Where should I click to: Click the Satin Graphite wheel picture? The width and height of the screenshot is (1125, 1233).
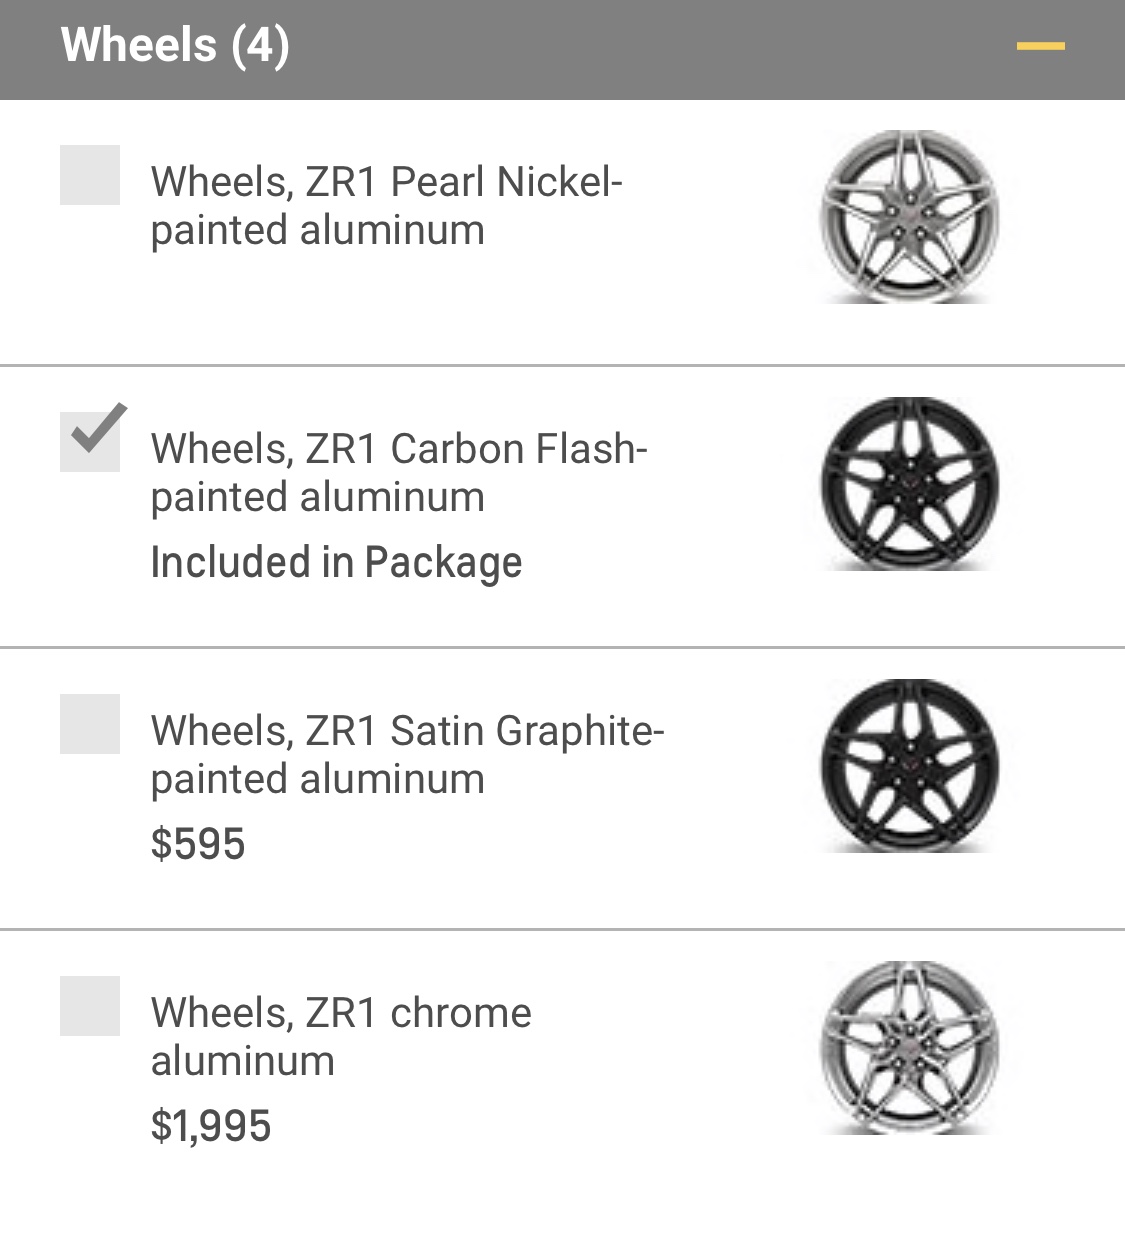(908, 766)
